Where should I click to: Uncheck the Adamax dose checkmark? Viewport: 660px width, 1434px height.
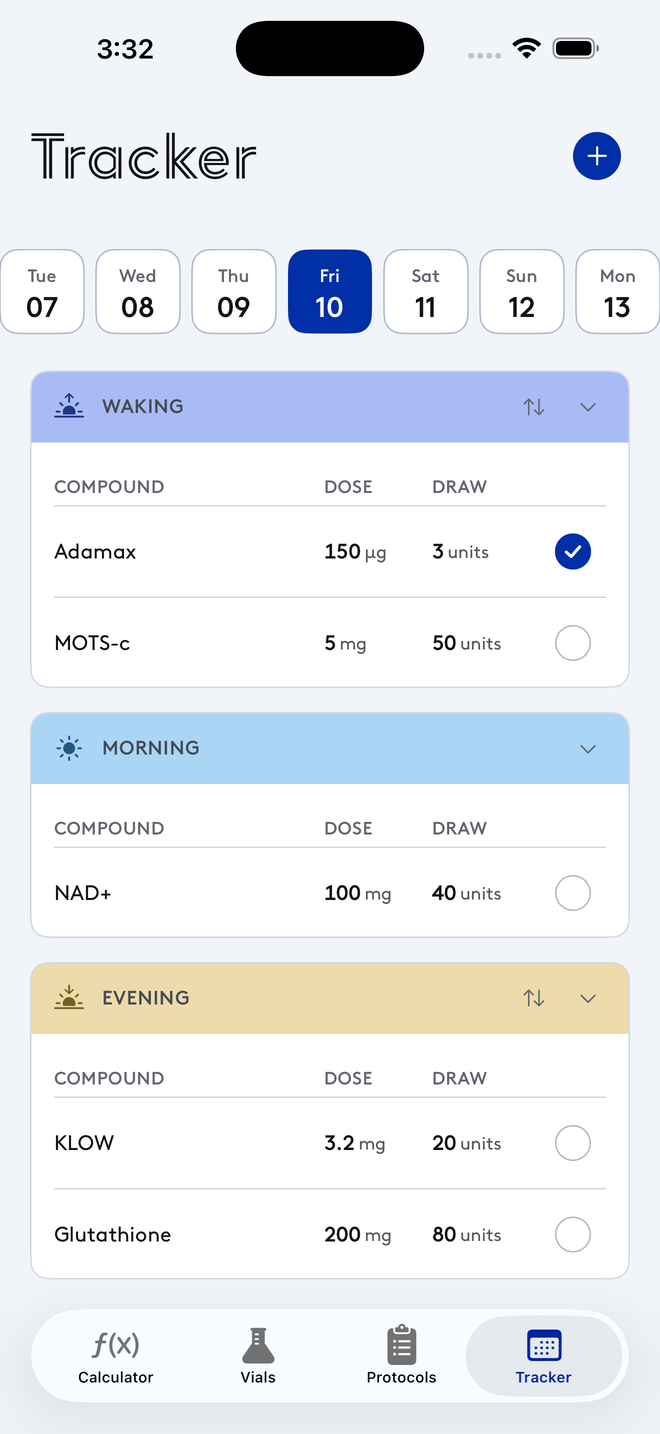[x=573, y=551]
